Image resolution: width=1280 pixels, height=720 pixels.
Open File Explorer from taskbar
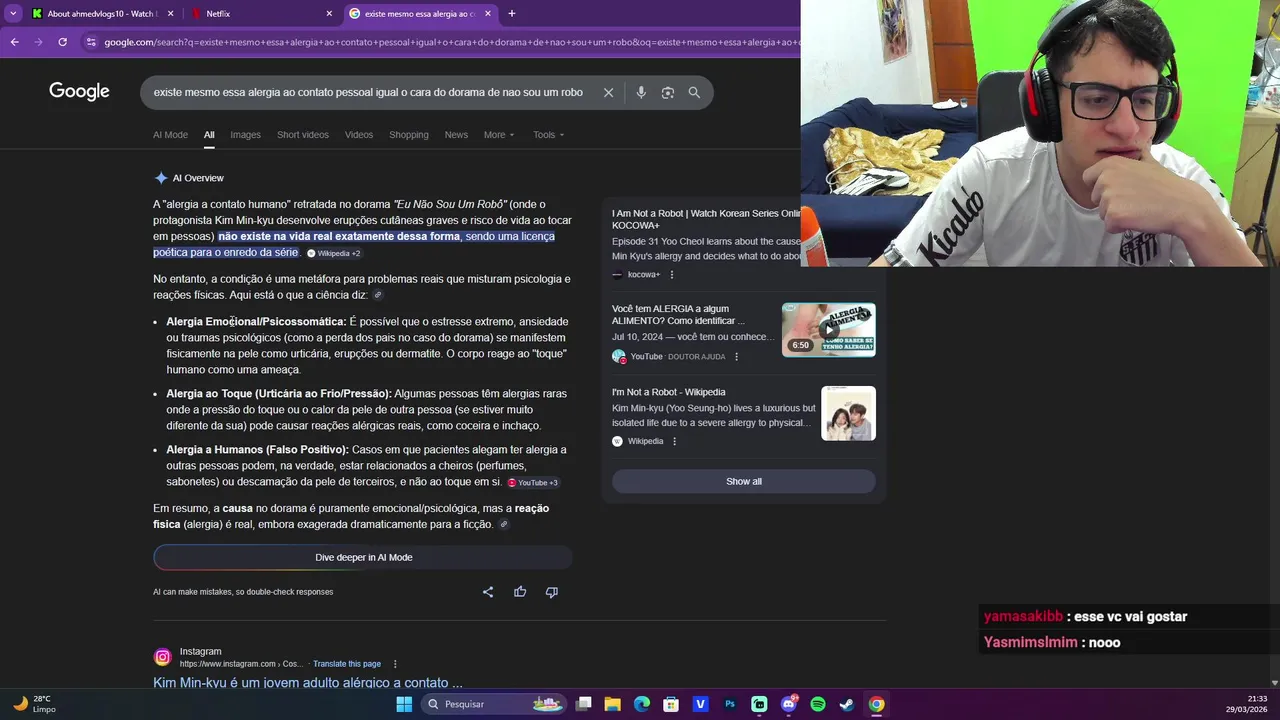click(x=613, y=704)
